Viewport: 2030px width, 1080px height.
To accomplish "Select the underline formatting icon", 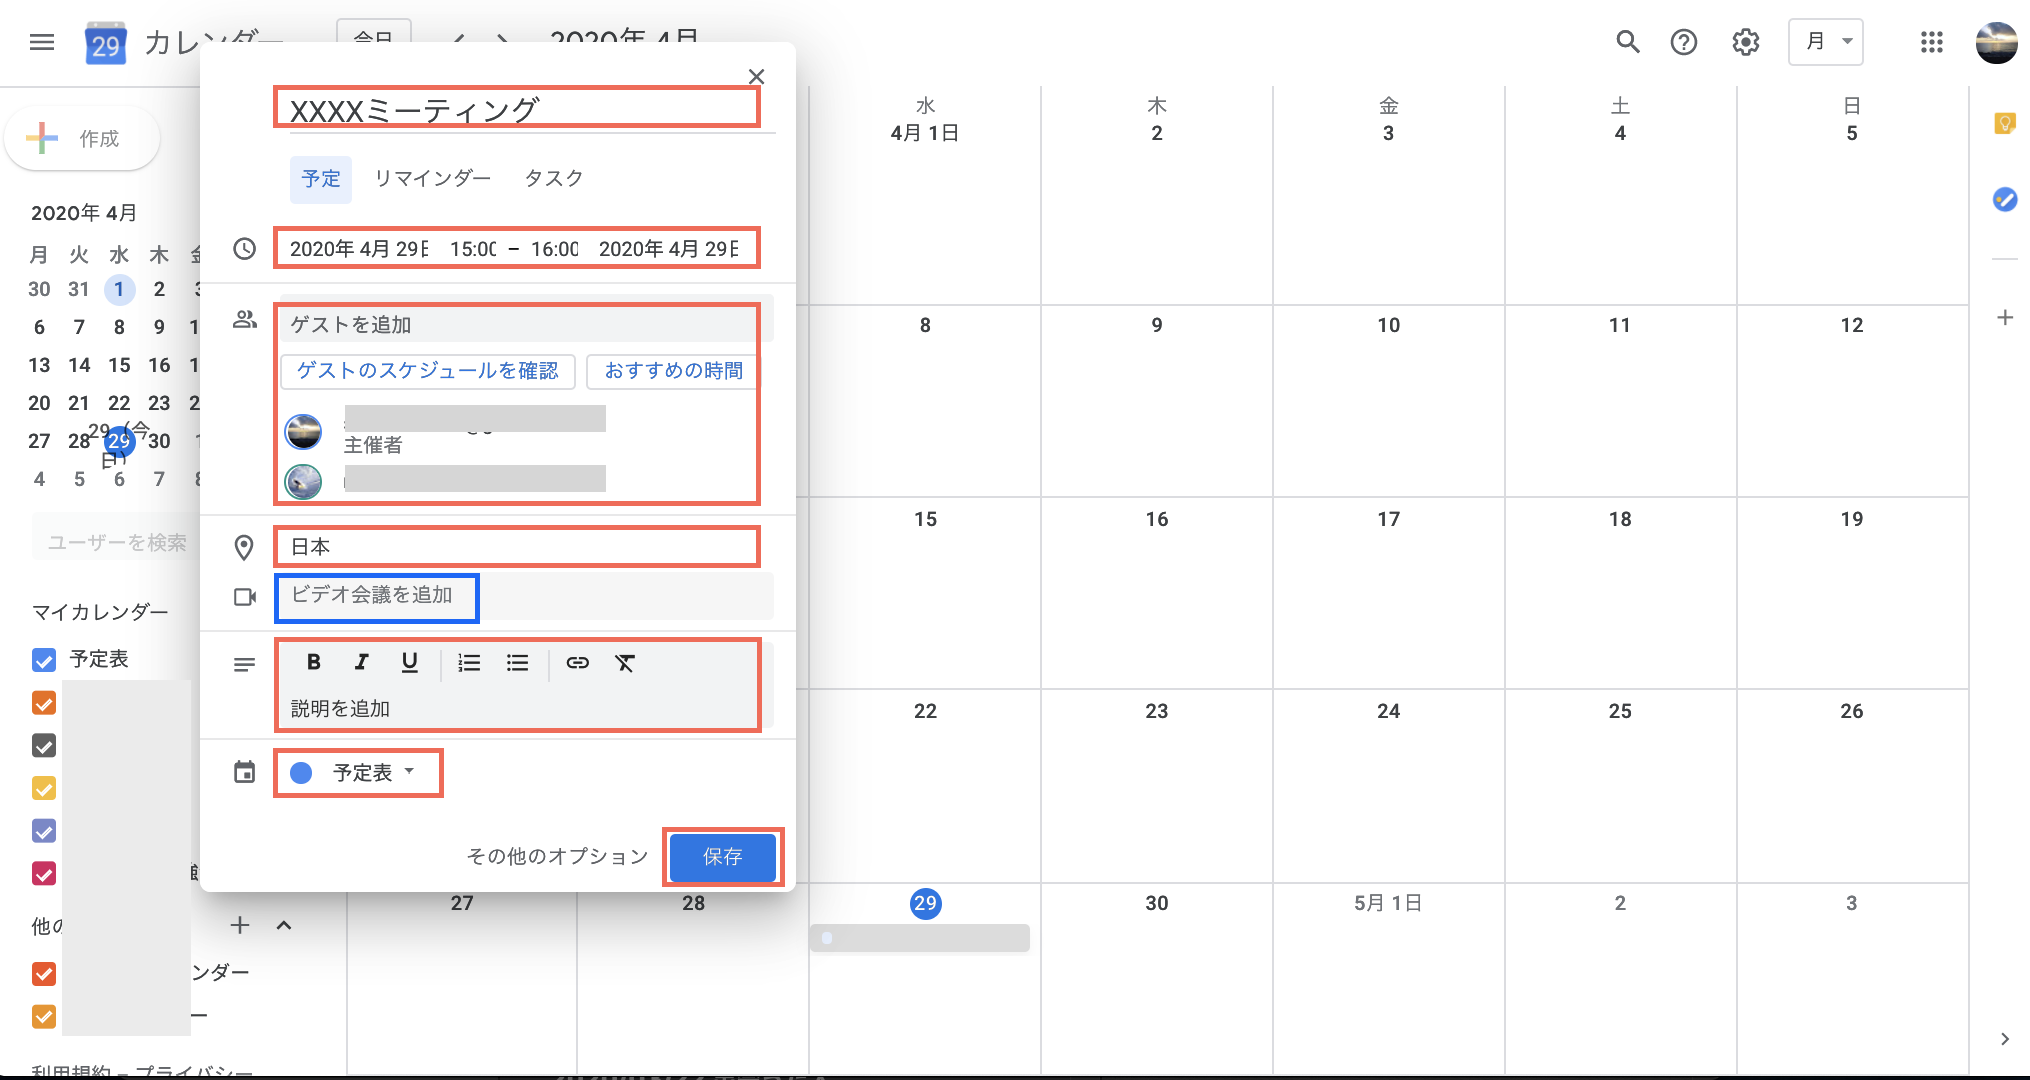I will [x=409, y=662].
